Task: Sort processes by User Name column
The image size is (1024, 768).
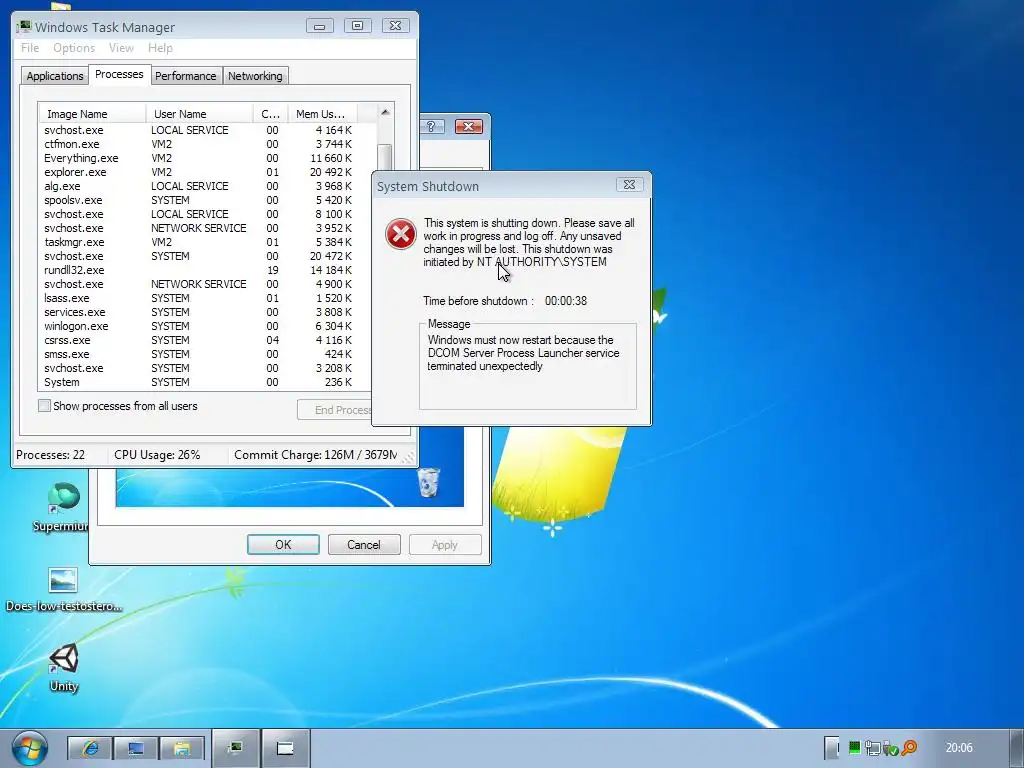Action: pyautogui.click(x=200, y=114)
